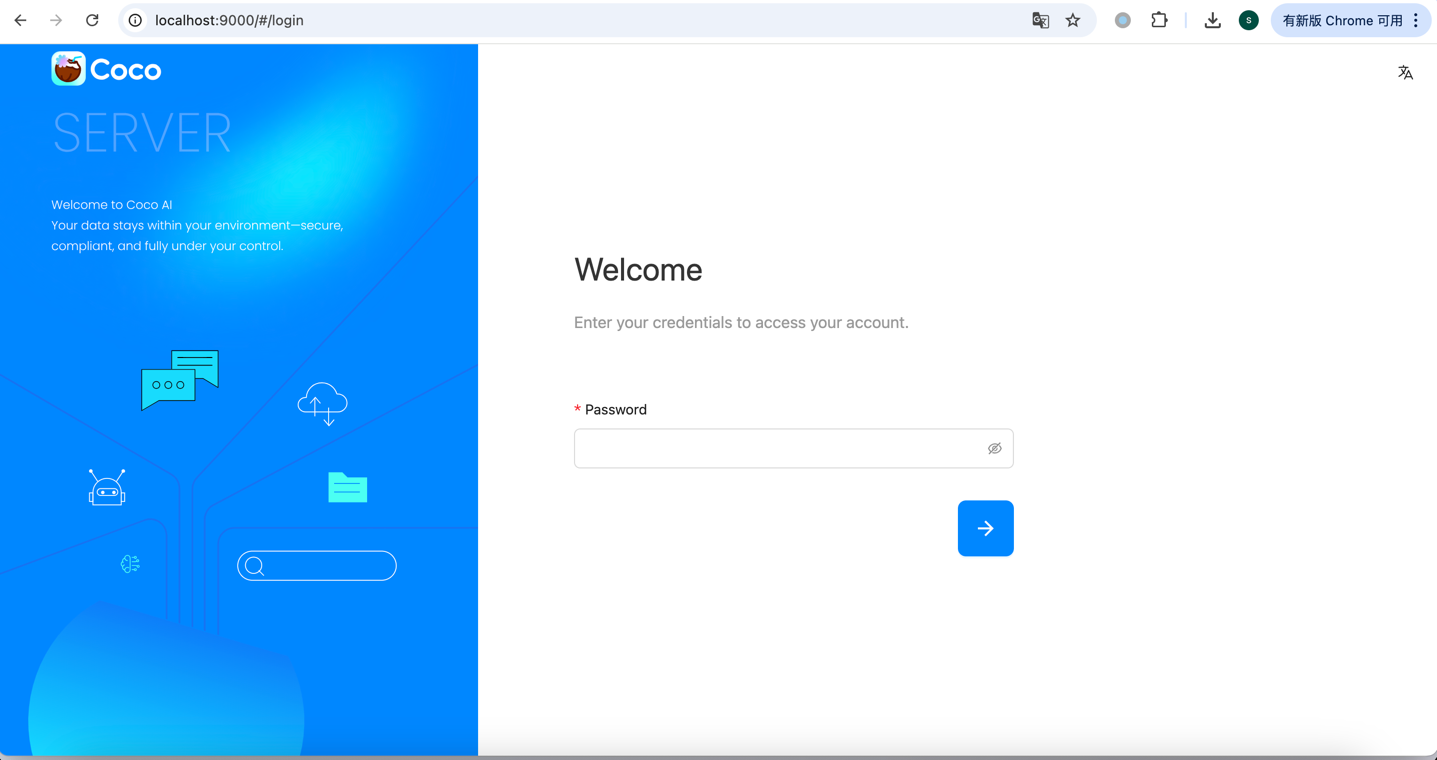This screenshot has height=760, width=1437.
Task: Click the Welcome heading text
Action: point(638,270)
